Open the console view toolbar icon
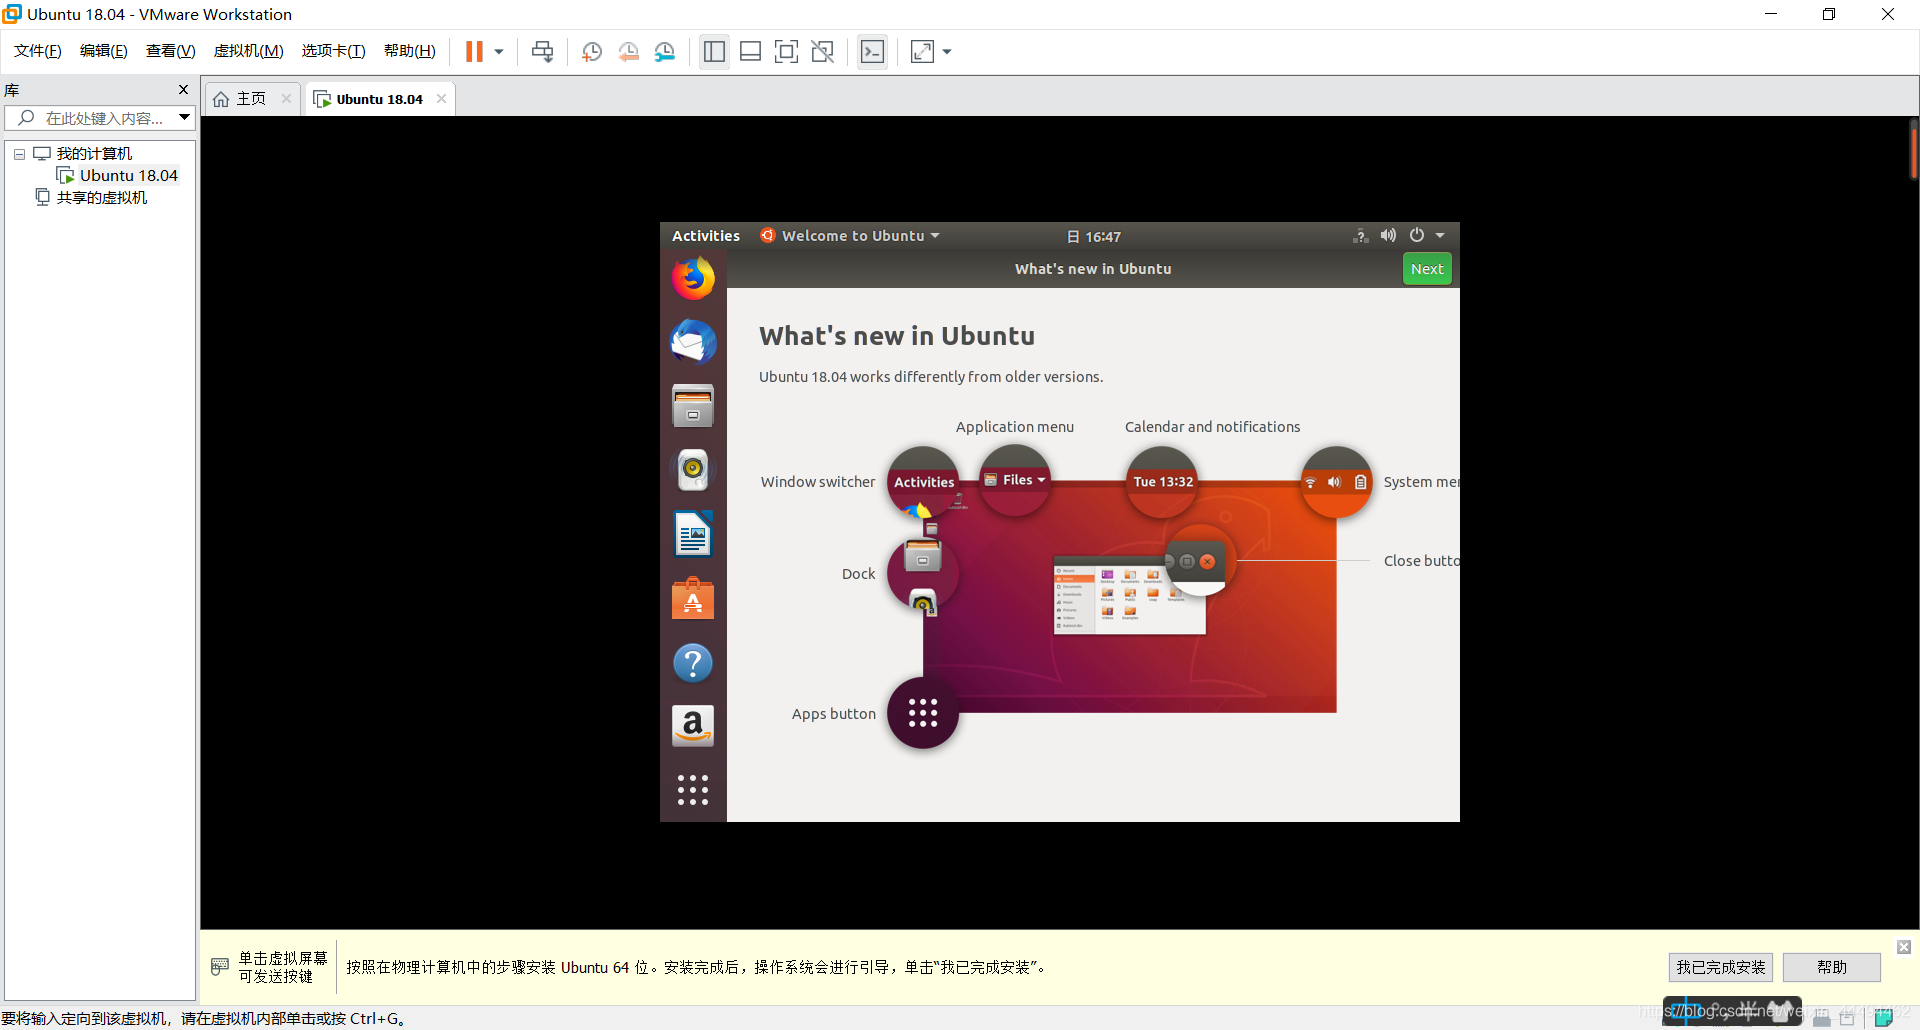1920x1030 pixels. click(x=872, y=52)
